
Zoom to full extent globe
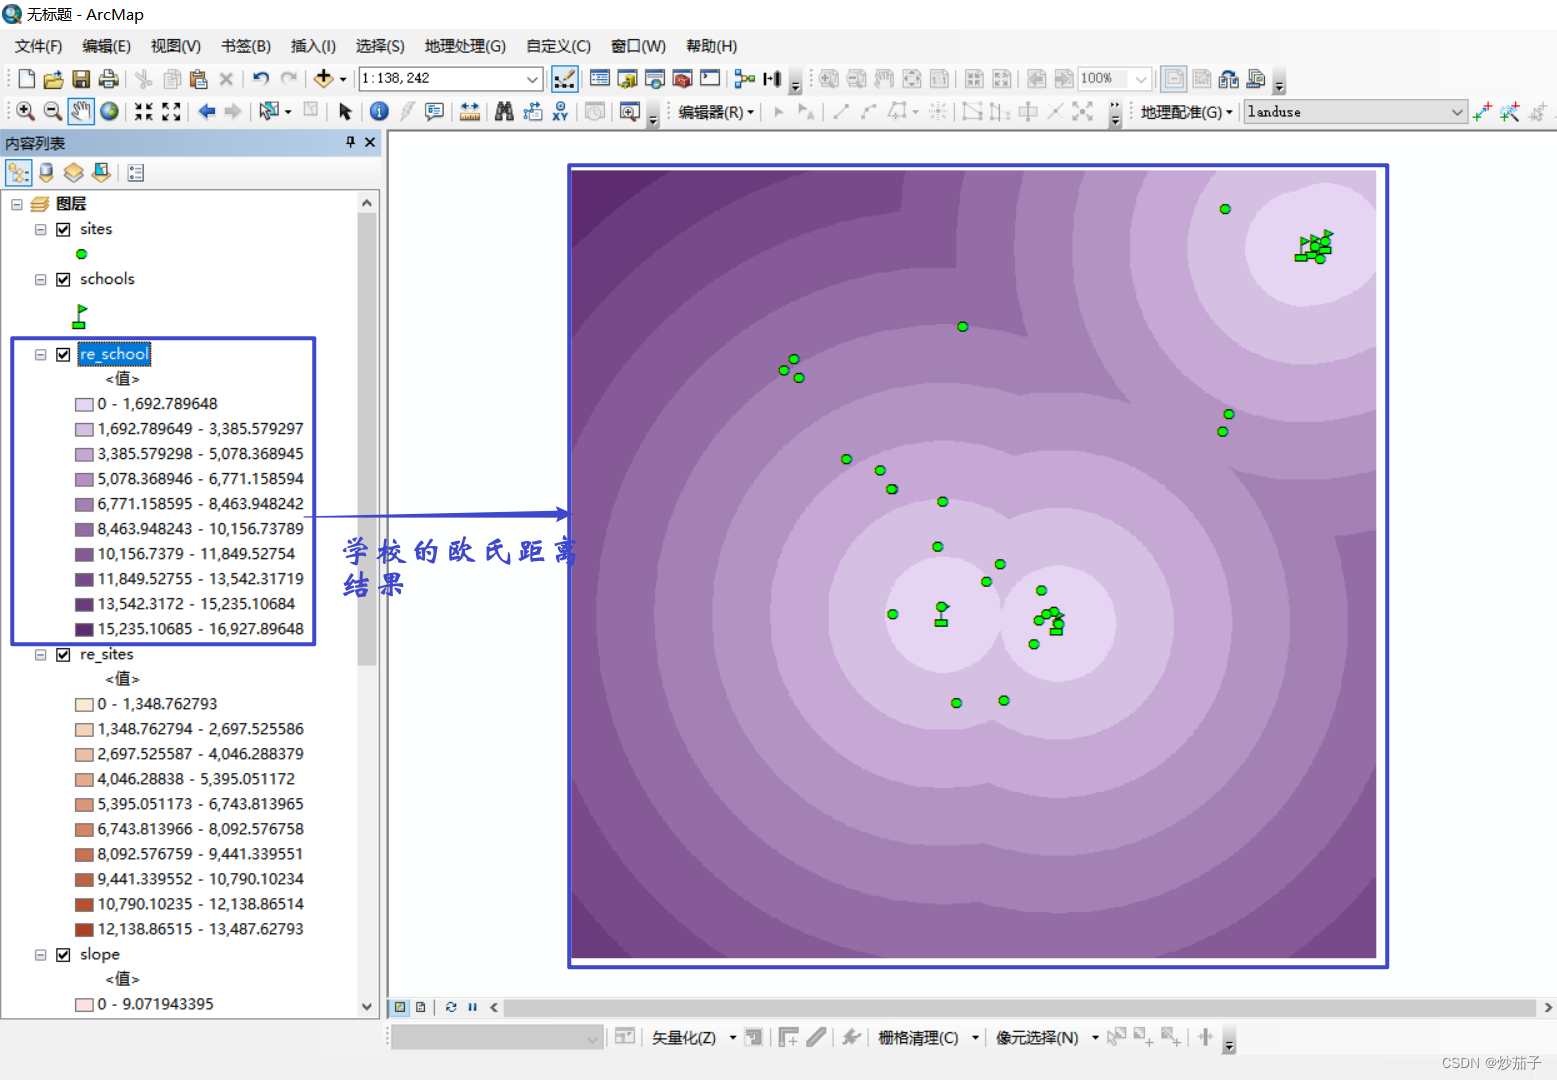(109, 111)
